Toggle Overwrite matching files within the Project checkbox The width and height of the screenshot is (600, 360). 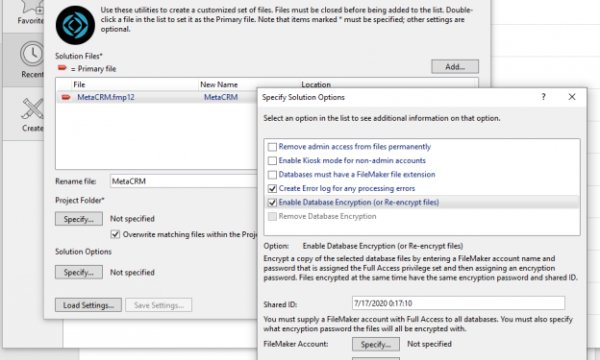(x=115, y=234)
